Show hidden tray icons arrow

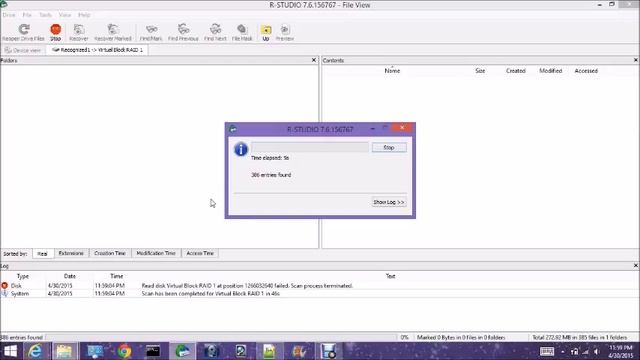click(562, 351)
